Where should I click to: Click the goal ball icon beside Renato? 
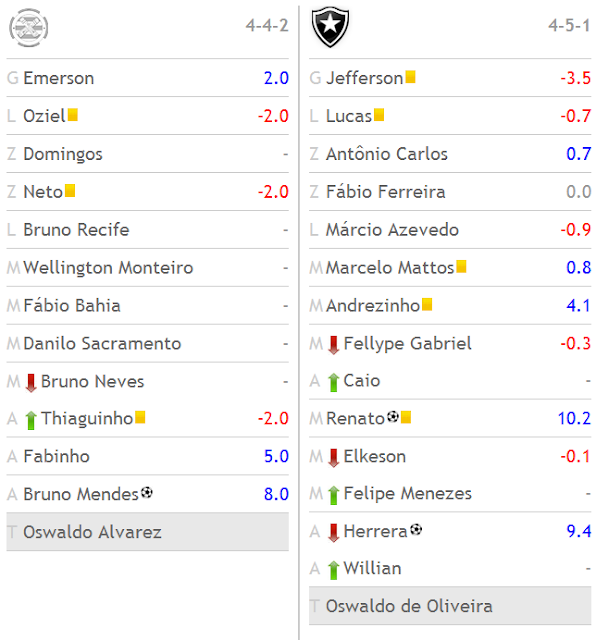coord(393,417)
